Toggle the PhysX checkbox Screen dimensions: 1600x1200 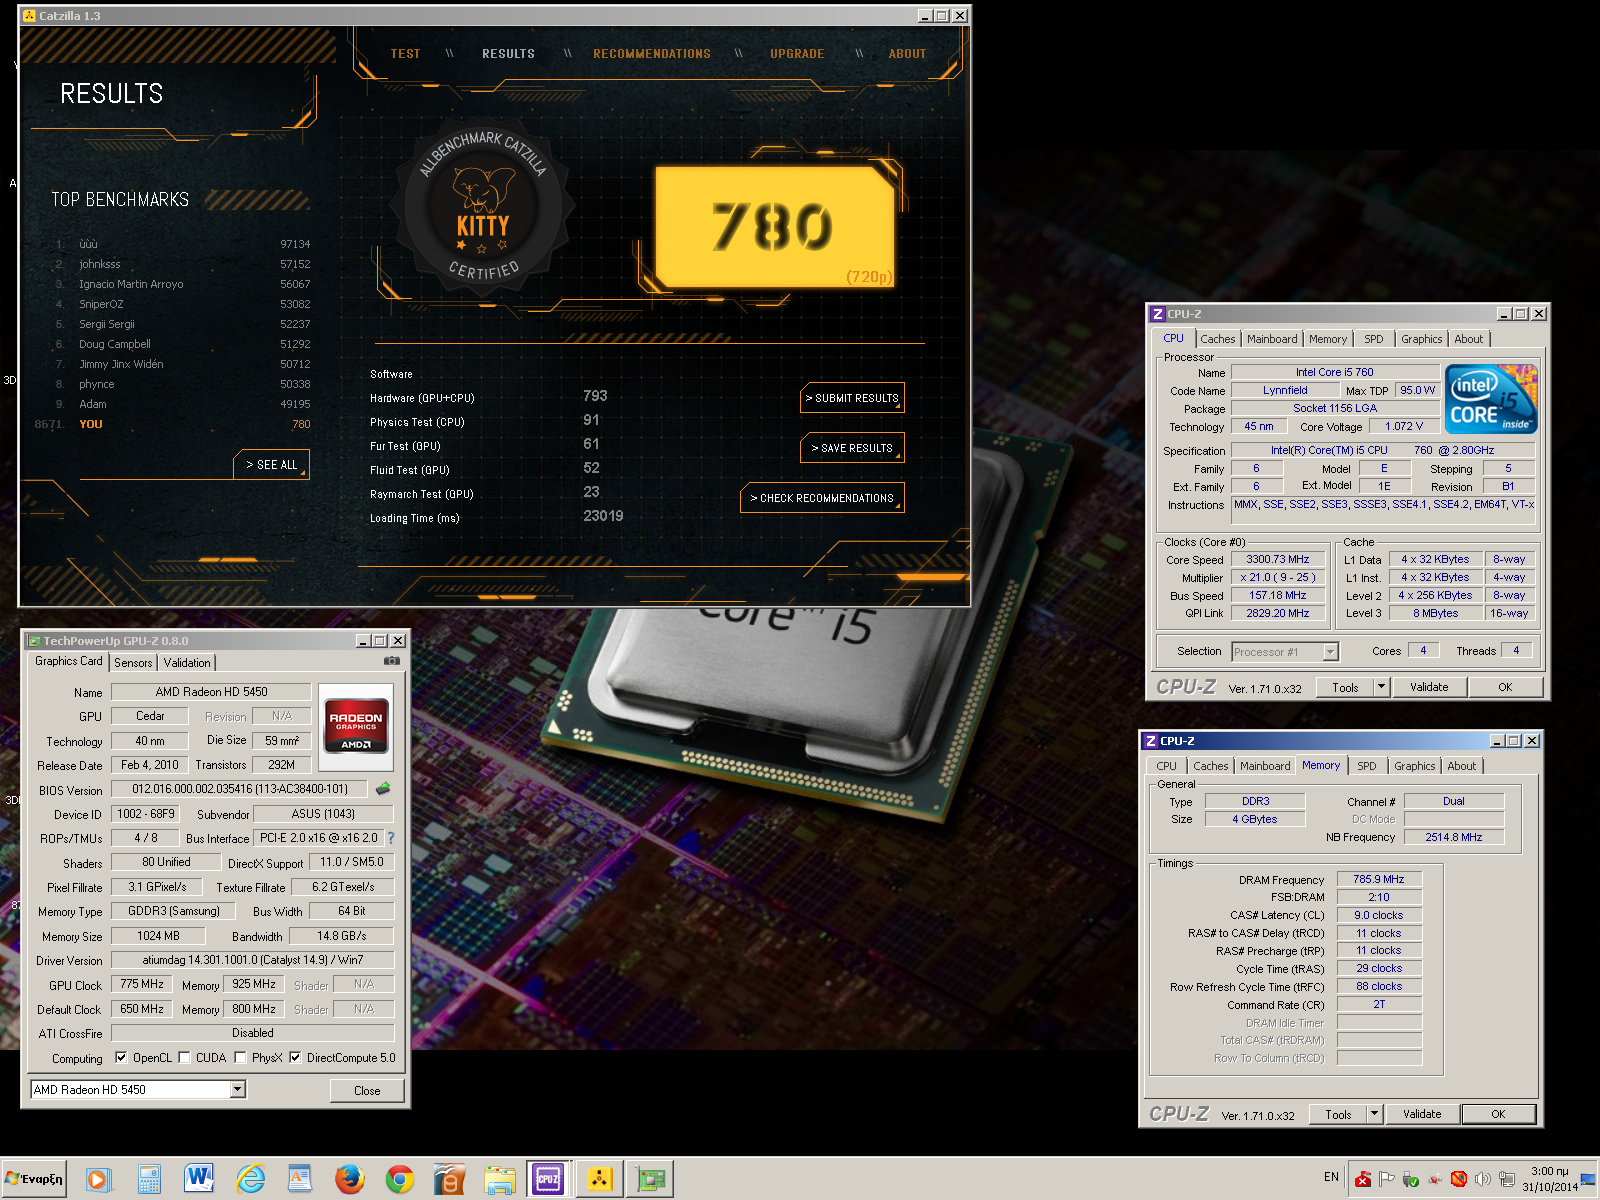[x=240, y=1057]
